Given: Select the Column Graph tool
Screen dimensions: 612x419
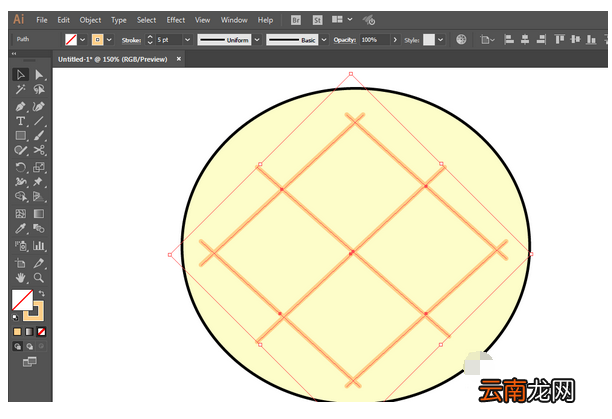Looking at the screenshot, I should point(38,246).
